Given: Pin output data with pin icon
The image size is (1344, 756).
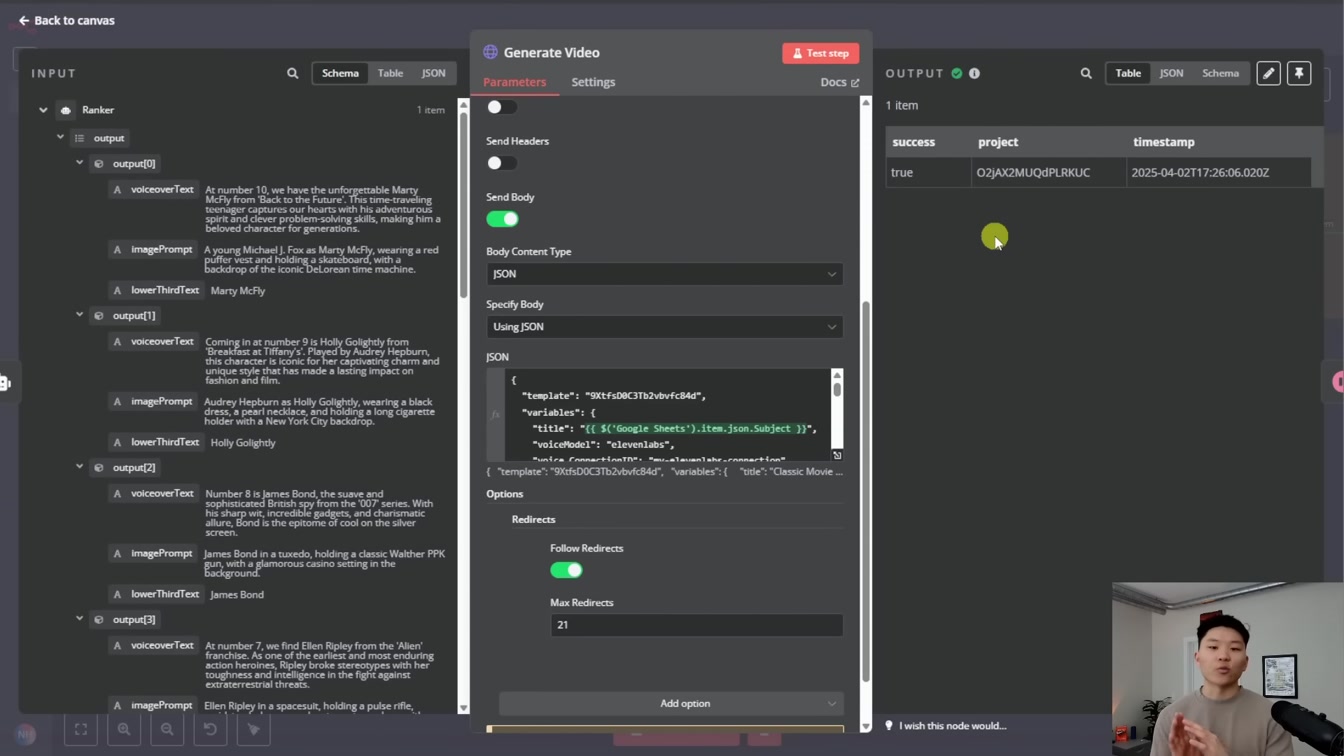Looking at the screenshot, I should pos(1299,73).
